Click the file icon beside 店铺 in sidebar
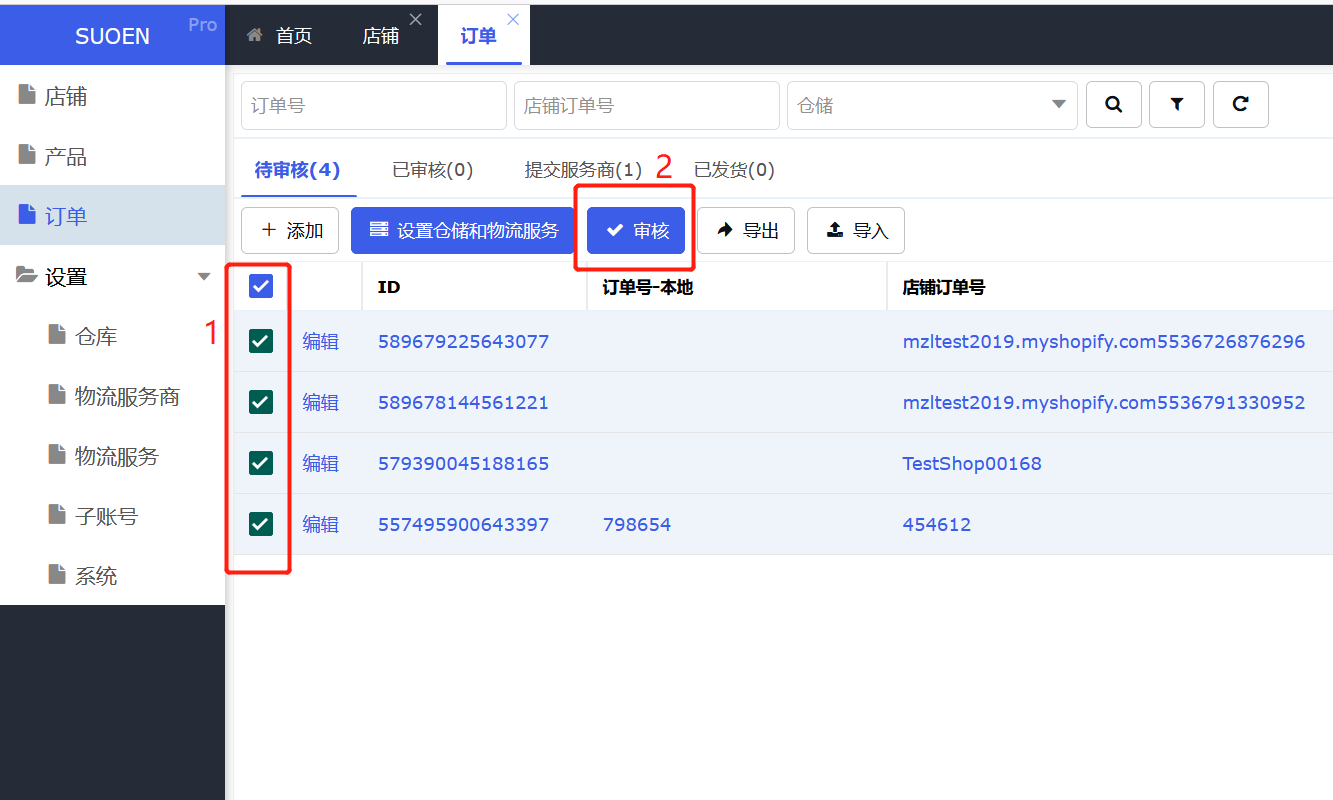The height and width of the screenshot is (800, 1333). [x=27, y=95]
